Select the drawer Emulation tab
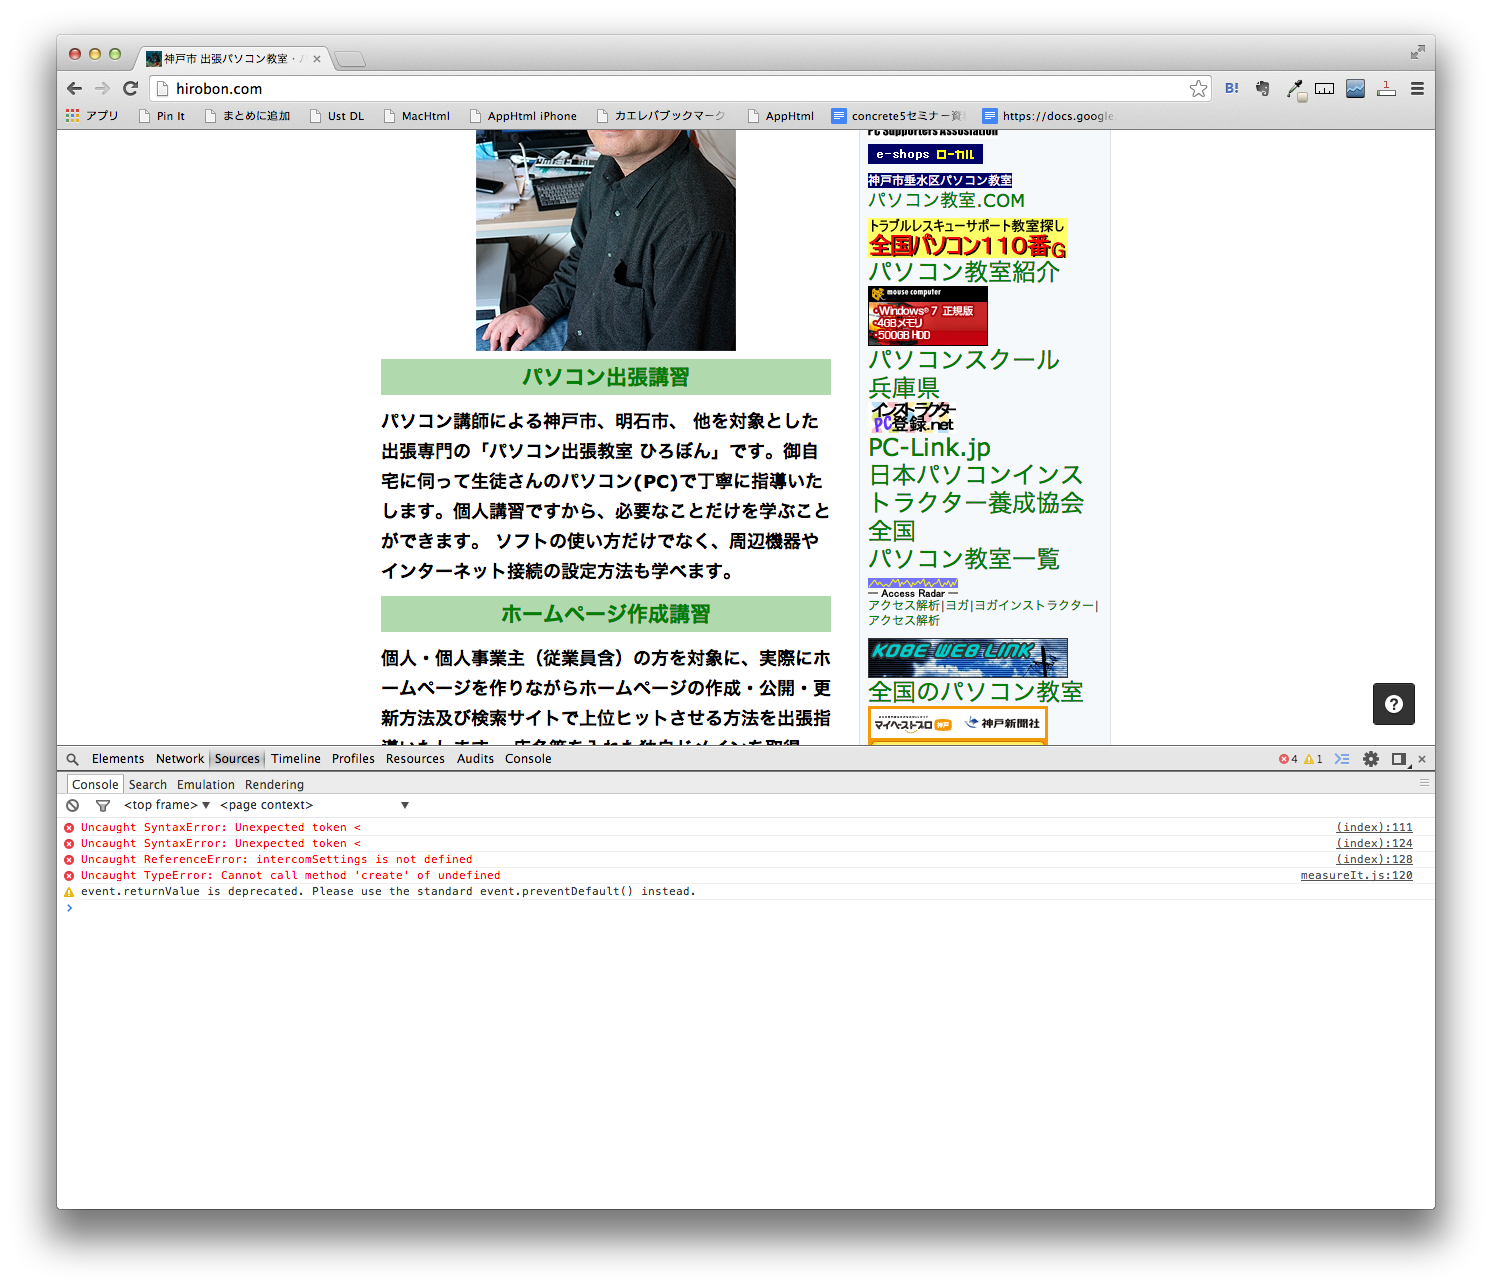This screenshot has width=1492, height=1288. (206, 785)
